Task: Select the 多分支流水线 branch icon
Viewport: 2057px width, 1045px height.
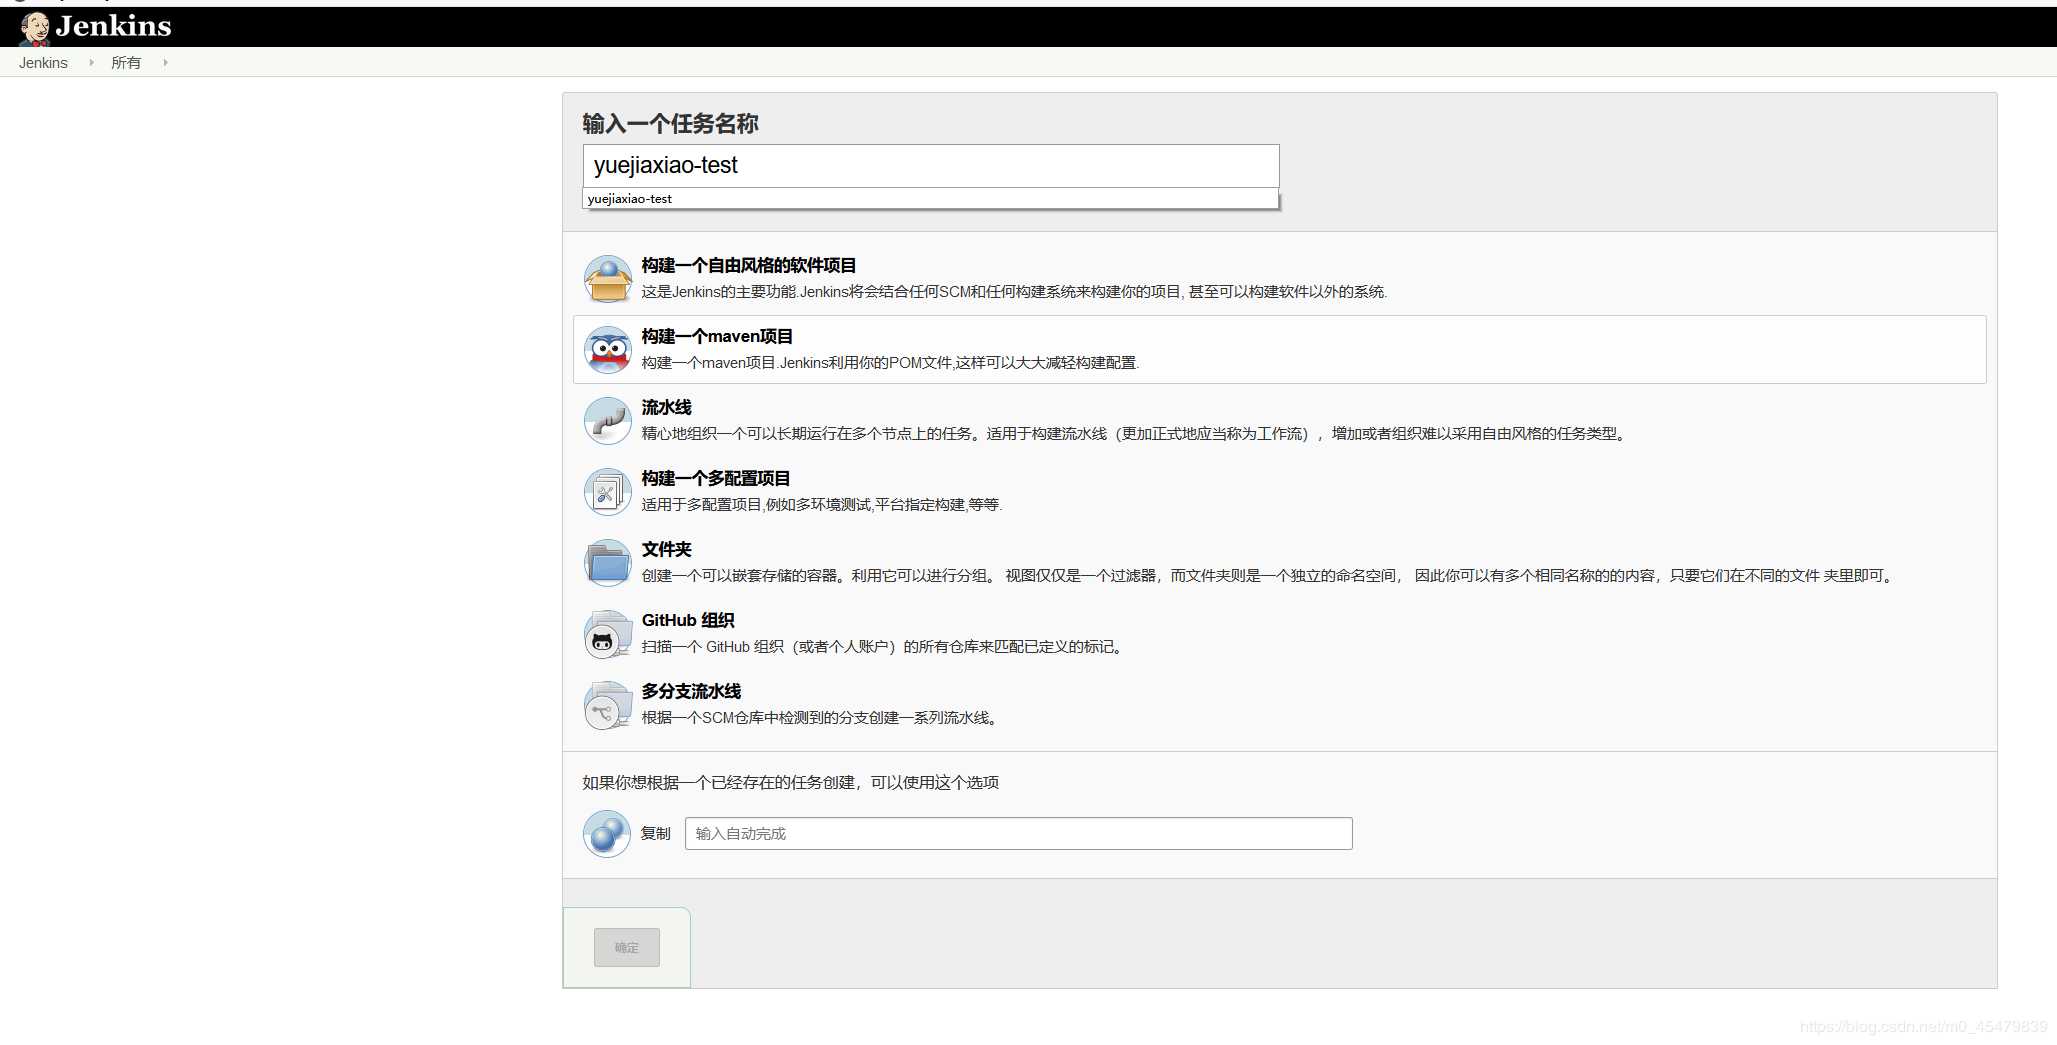Action: [607, 705]
